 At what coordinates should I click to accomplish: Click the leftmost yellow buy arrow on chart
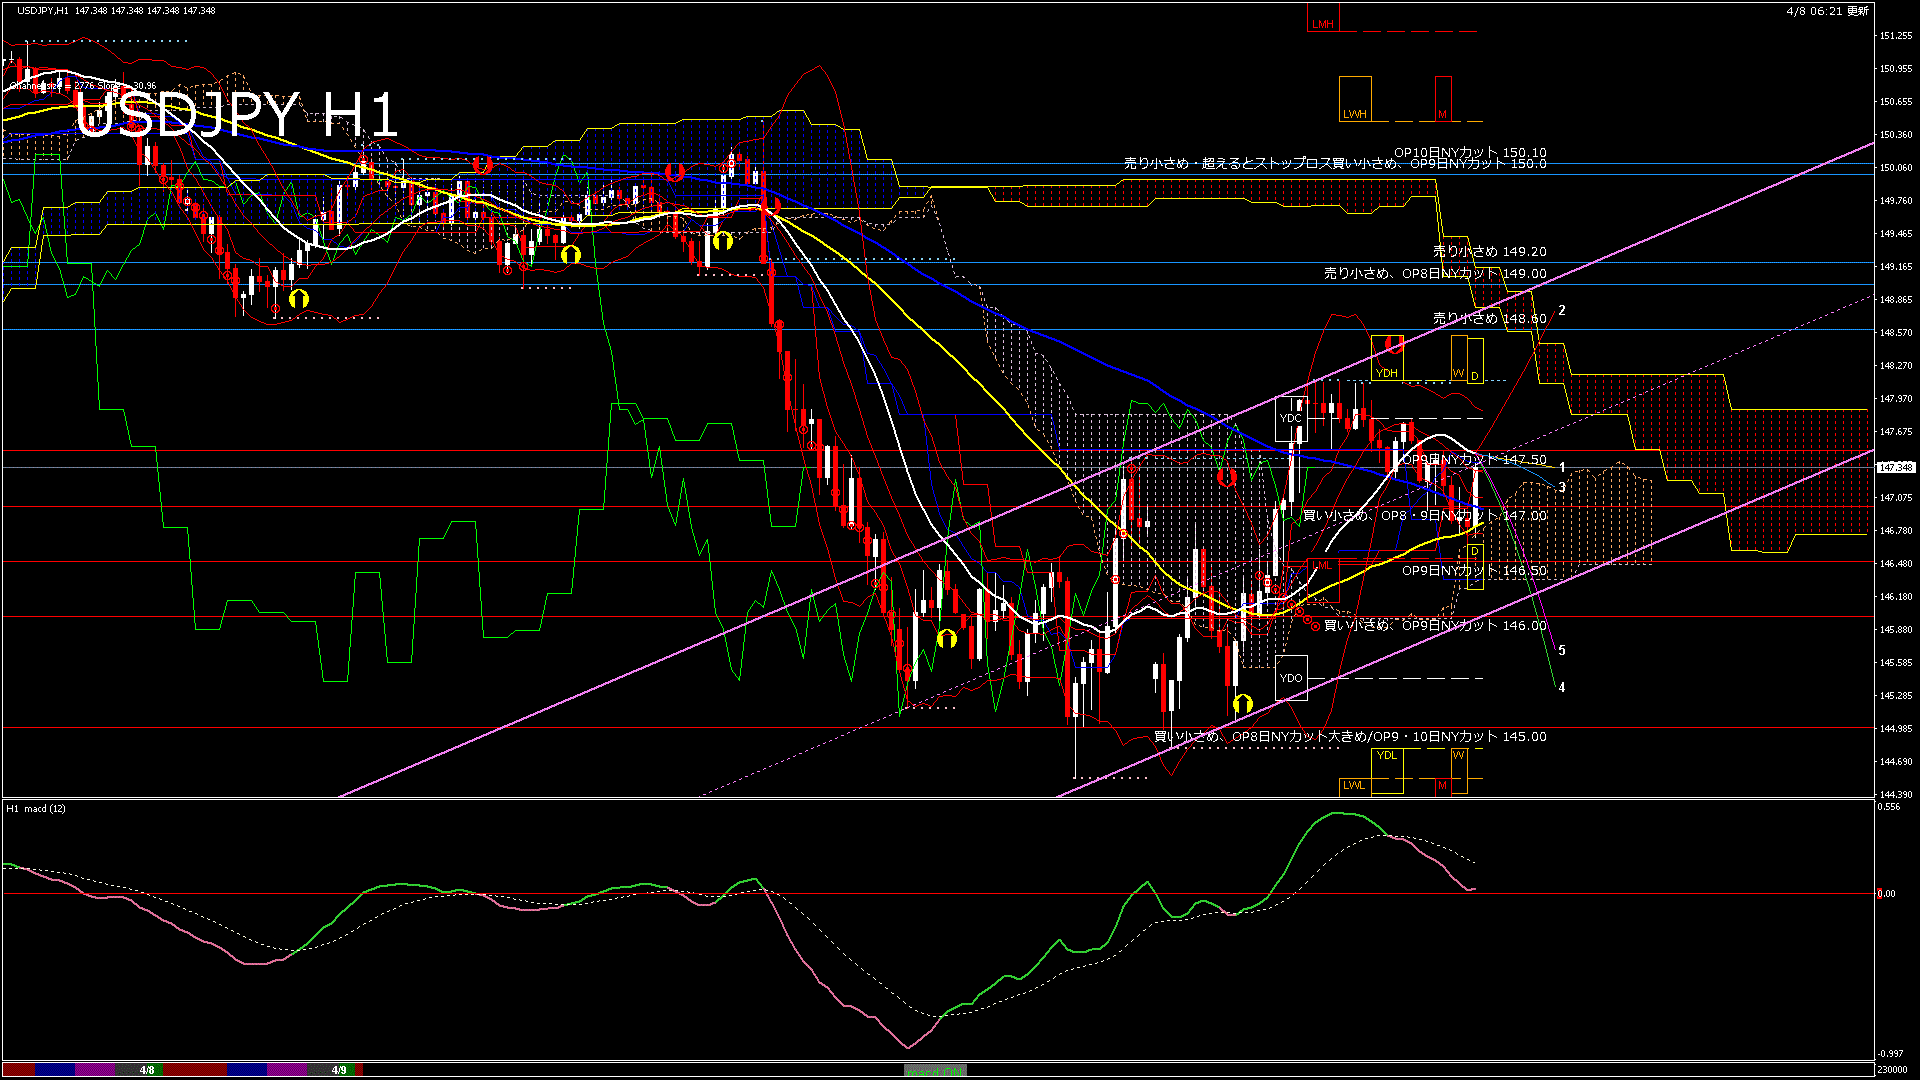[x=298, y=298]
